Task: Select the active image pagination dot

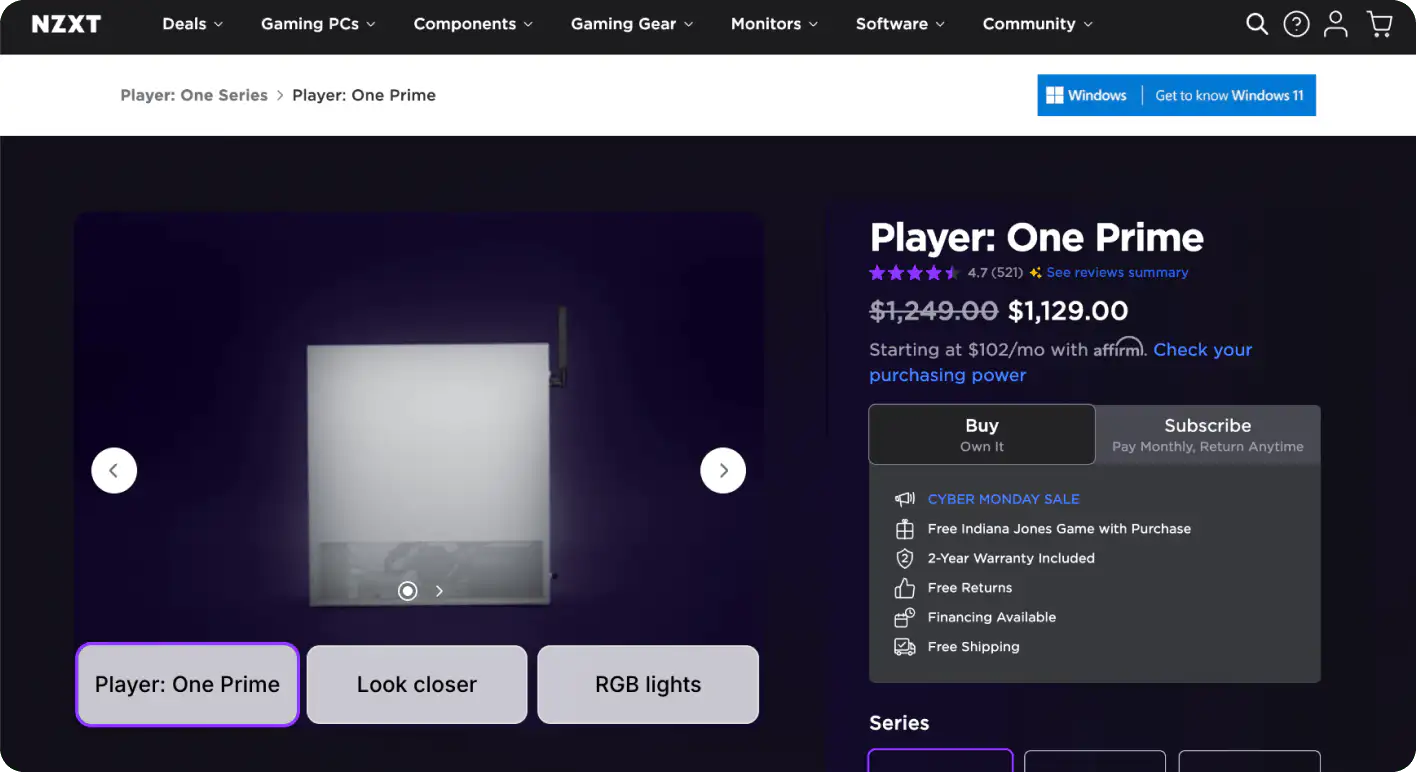Action: pyautogui.click(x=407, y=591)
